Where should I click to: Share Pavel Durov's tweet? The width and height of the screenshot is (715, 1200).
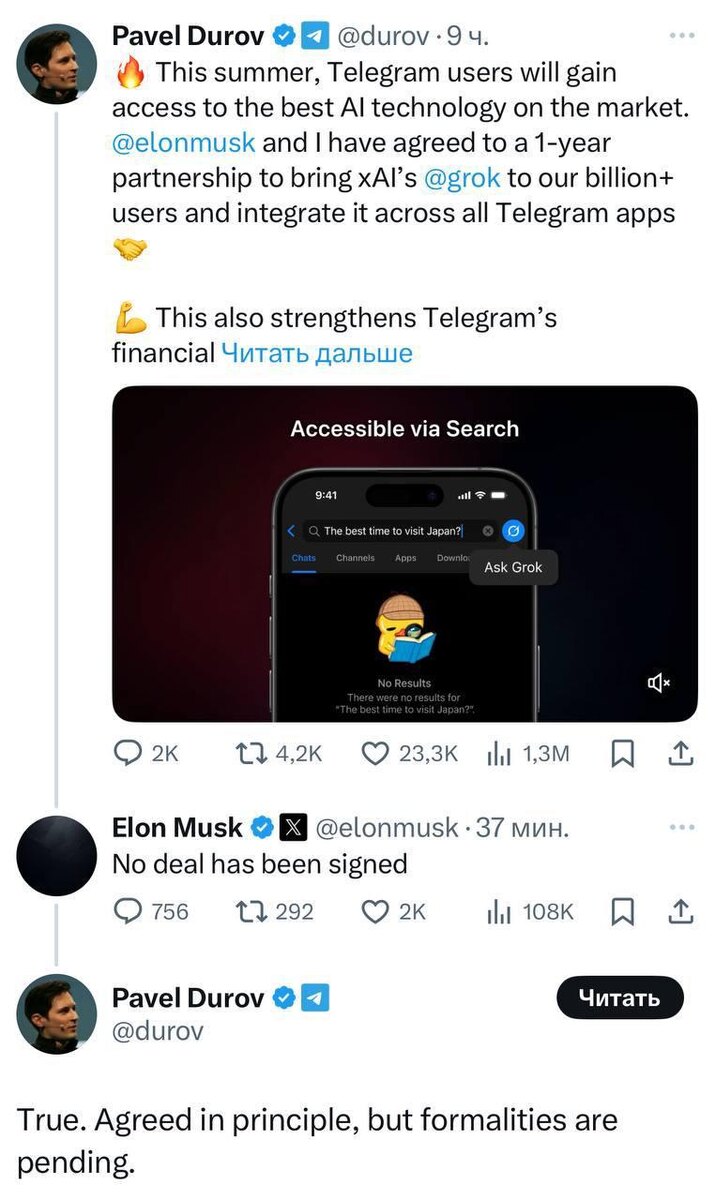click(680, 754)
